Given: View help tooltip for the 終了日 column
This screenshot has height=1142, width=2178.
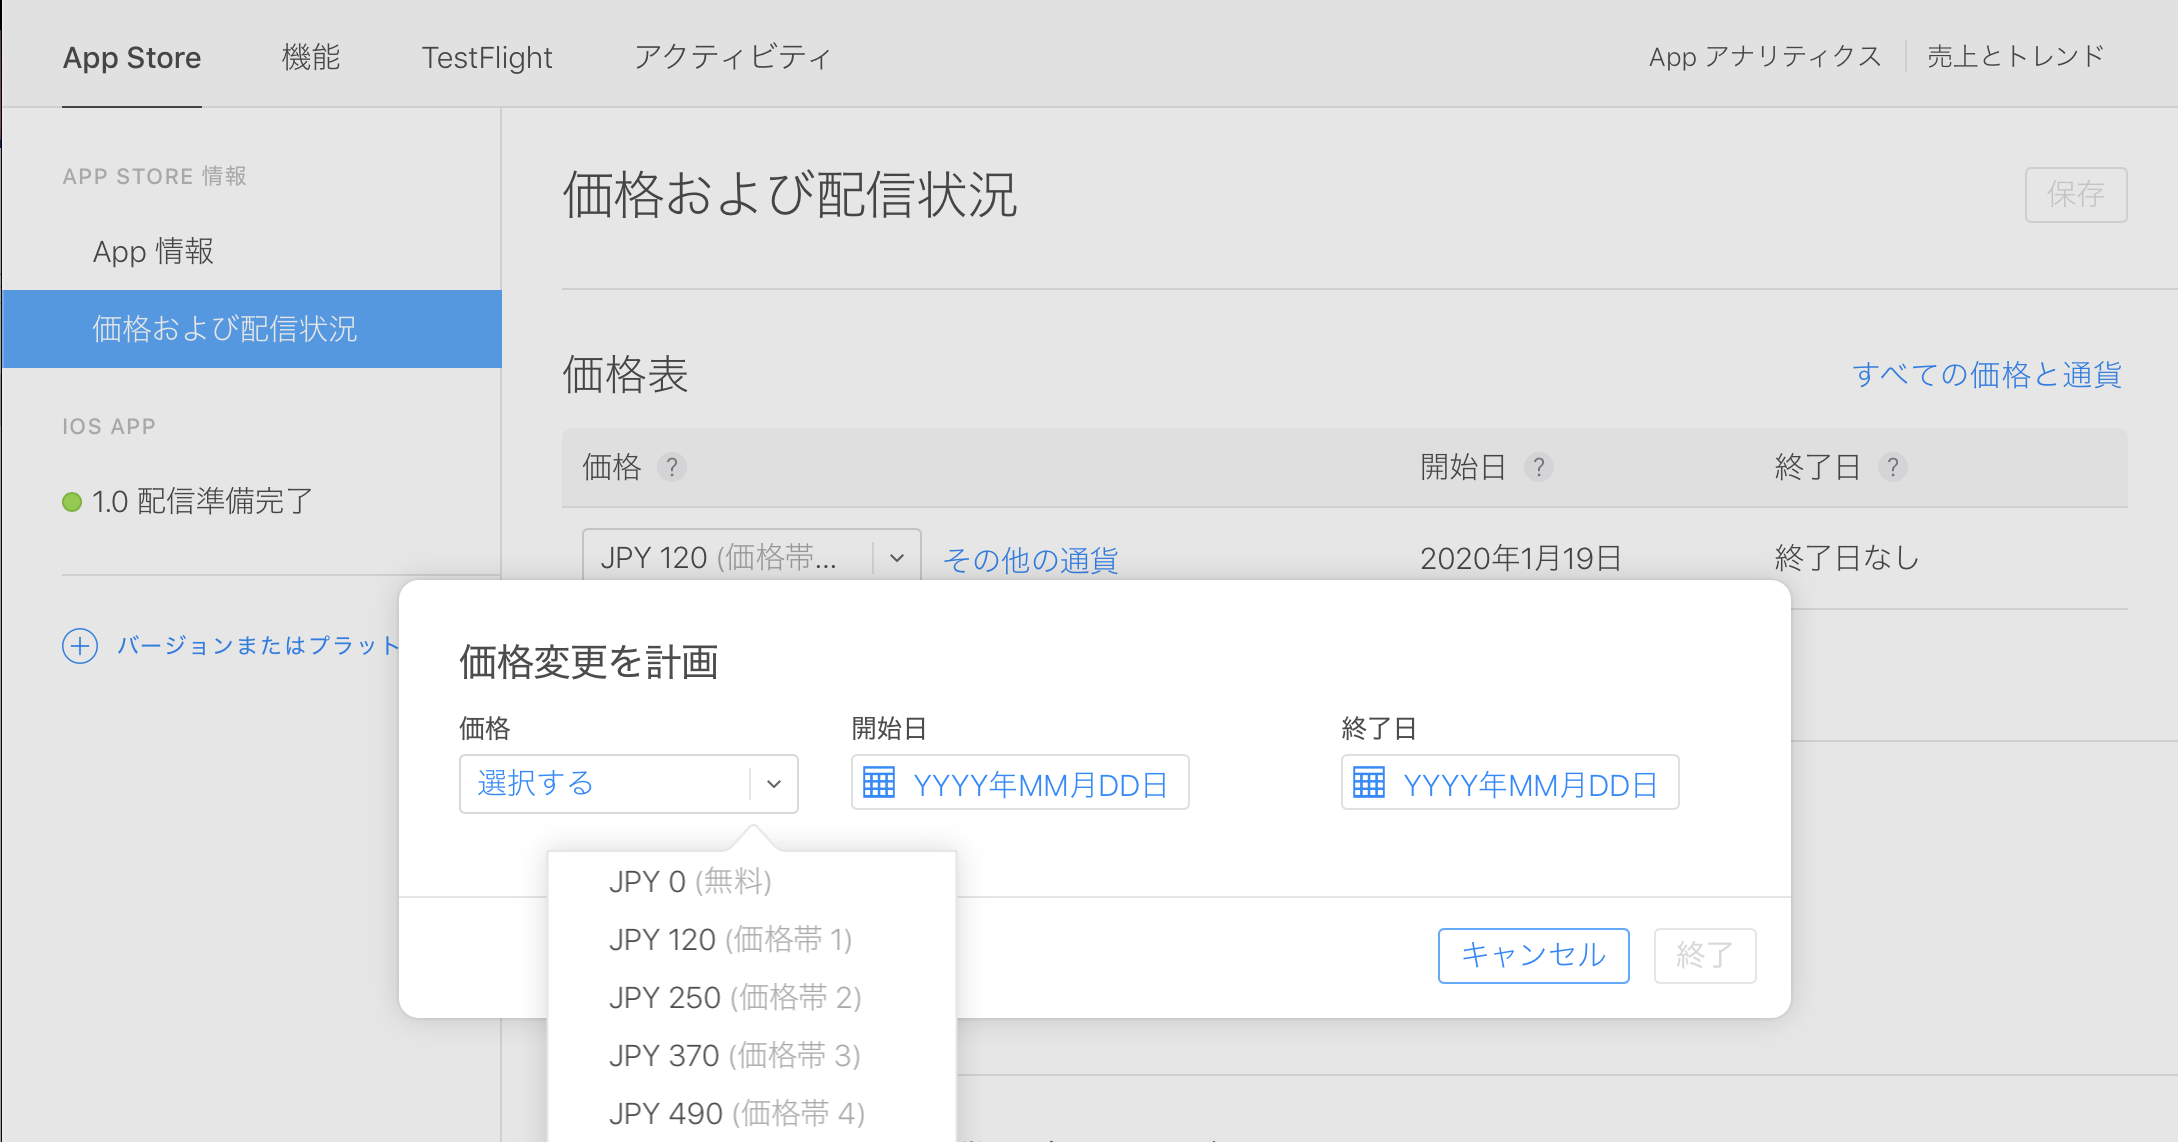Looking at the screenshot, I should pos(1892,467).
